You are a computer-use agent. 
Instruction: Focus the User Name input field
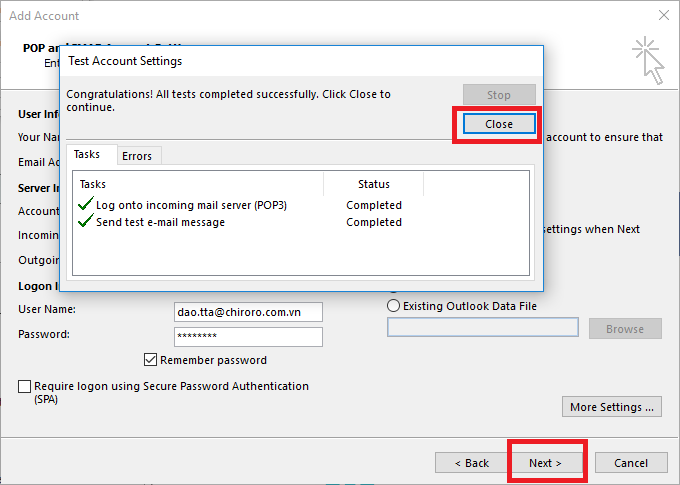pos(247,312)
